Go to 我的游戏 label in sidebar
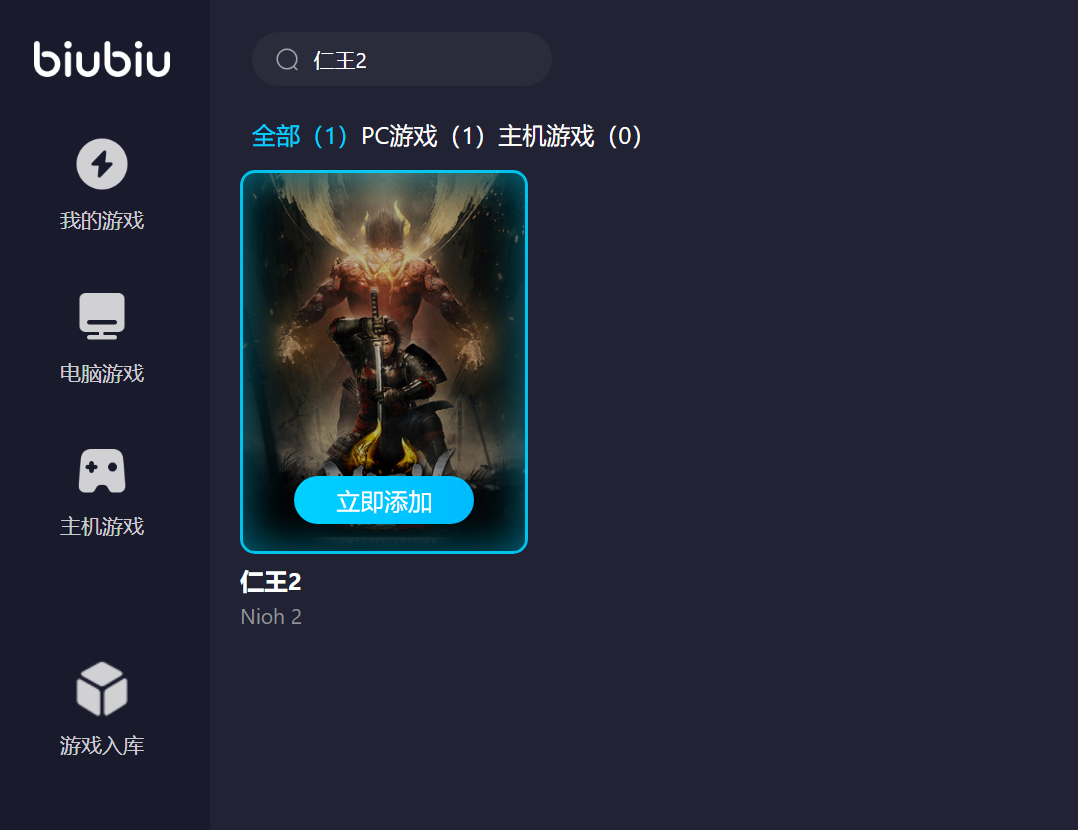1078x830 pixels. [102, 221]
